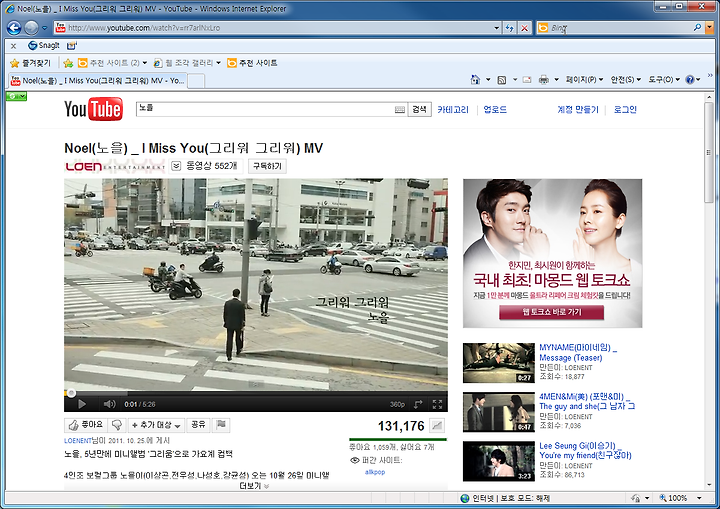Click the 구독하기 subscribe button
Screen dimensions: 720x509
coord(267,166)
